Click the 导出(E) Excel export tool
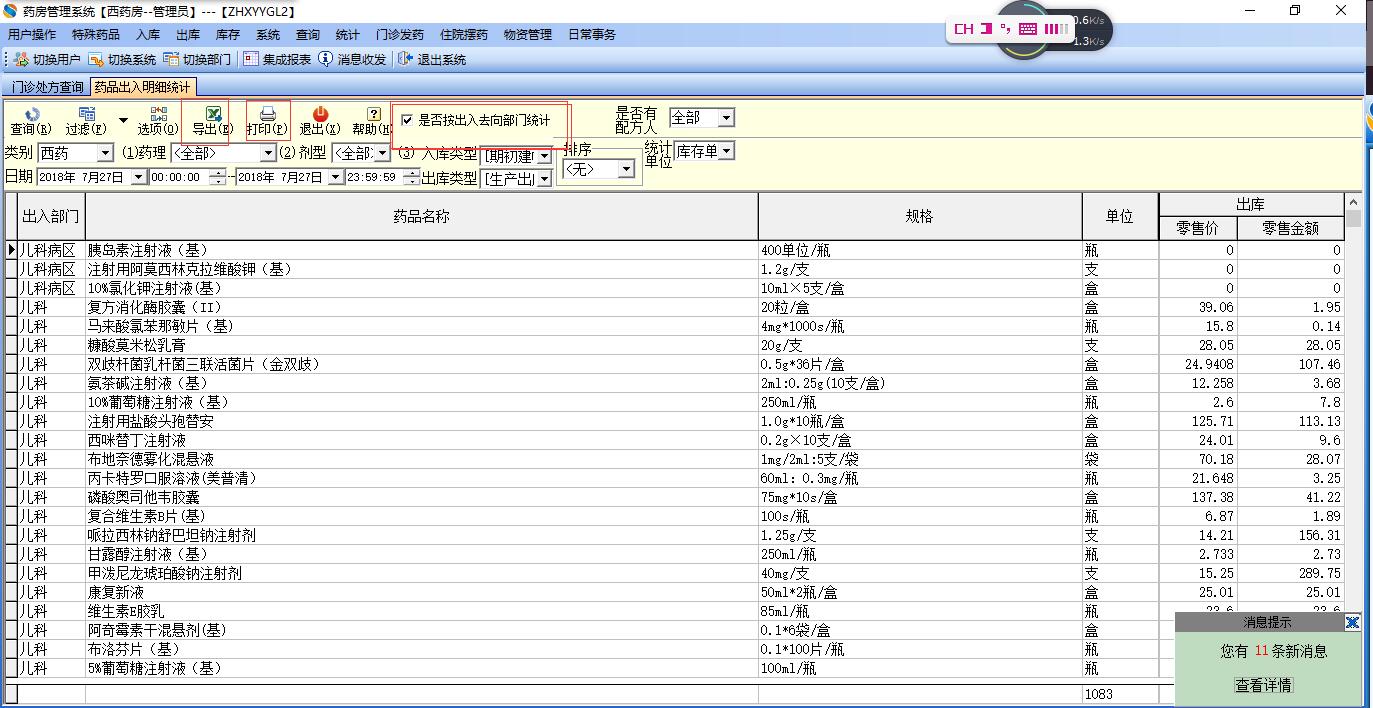This screenshot has width=1373, height=708. coord(213,121)
